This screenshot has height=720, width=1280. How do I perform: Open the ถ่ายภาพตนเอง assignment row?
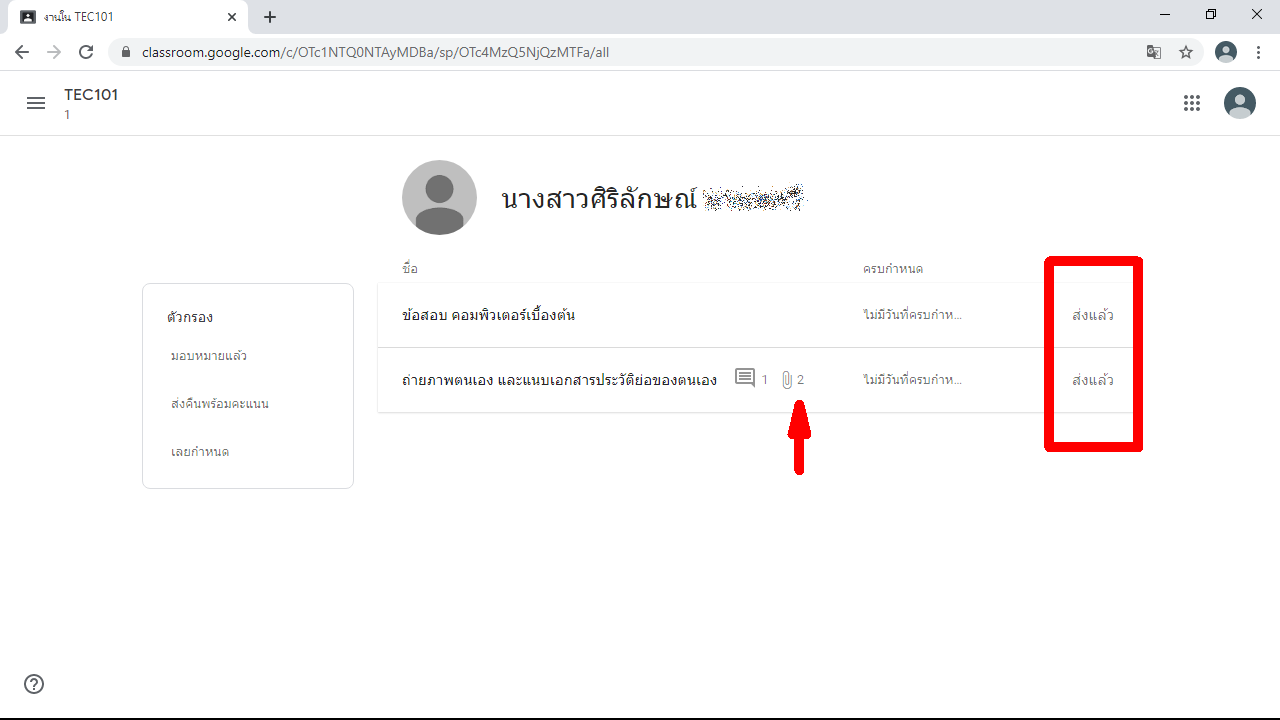click(559, 380)
